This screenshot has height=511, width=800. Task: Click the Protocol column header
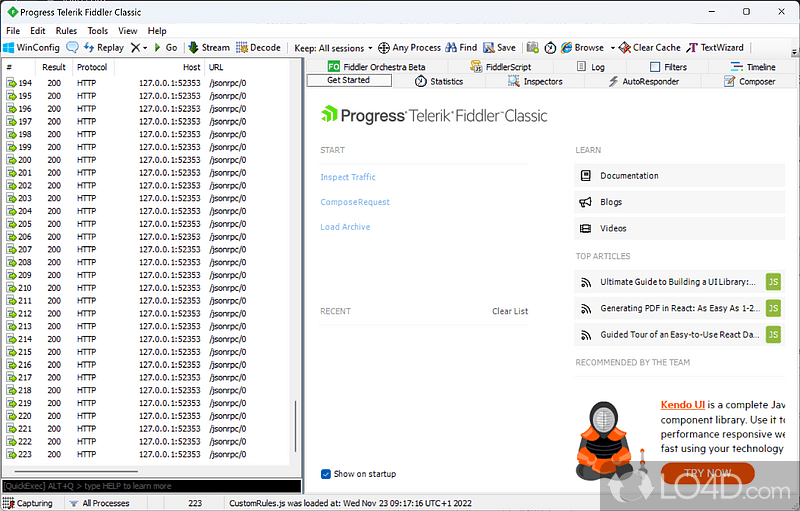coord(92,67)
